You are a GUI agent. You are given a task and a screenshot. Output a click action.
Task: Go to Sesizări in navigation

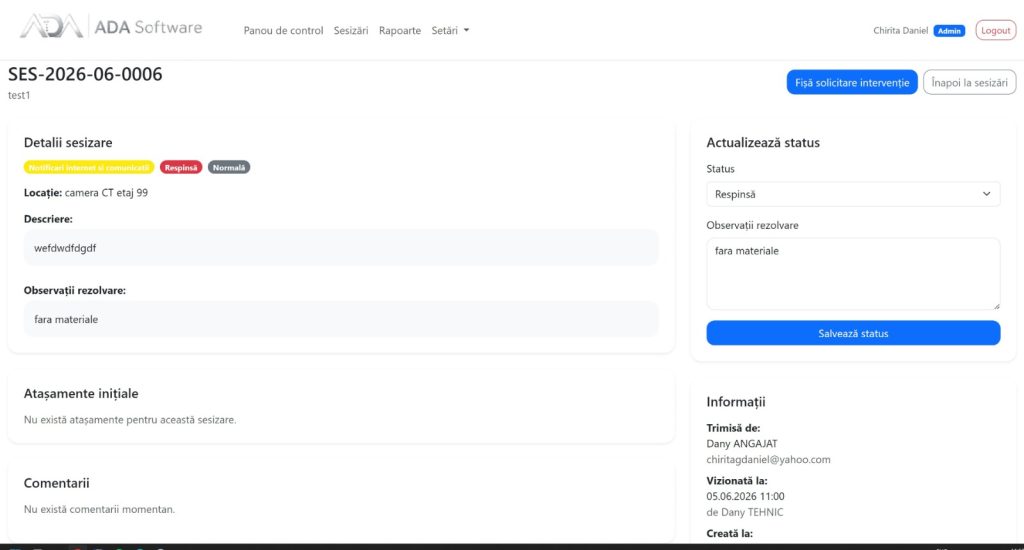351,31
